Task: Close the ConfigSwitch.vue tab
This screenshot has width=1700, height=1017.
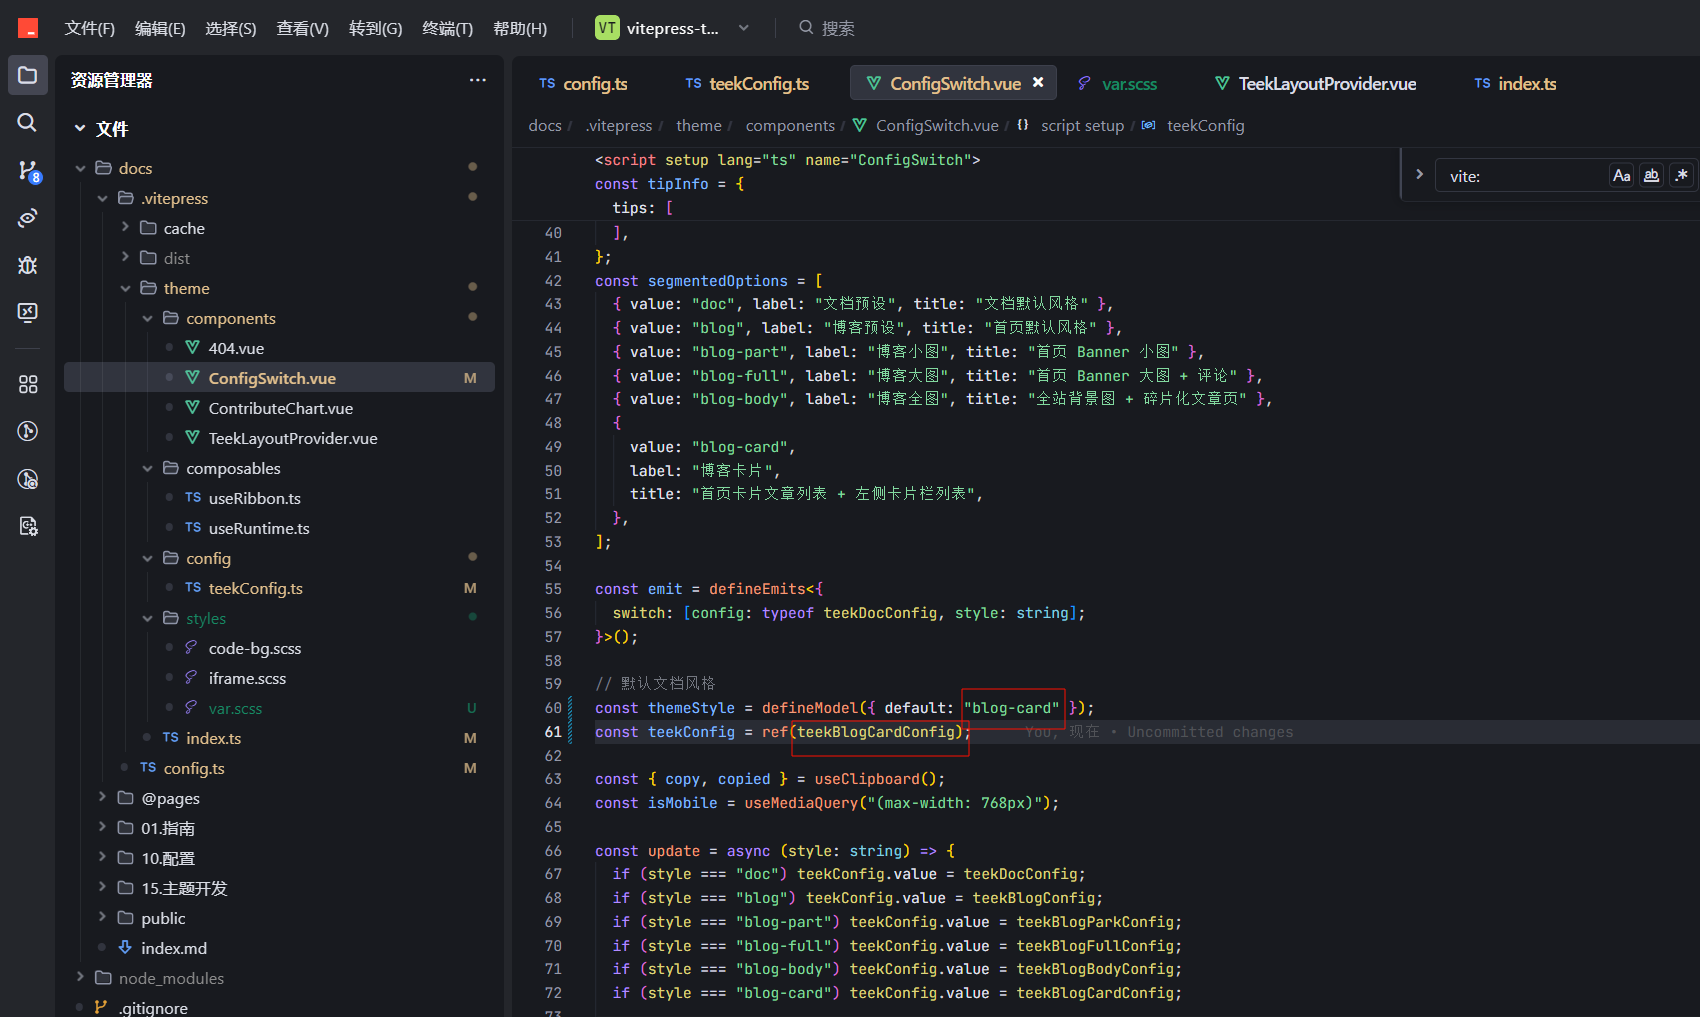Action: 1038,83
